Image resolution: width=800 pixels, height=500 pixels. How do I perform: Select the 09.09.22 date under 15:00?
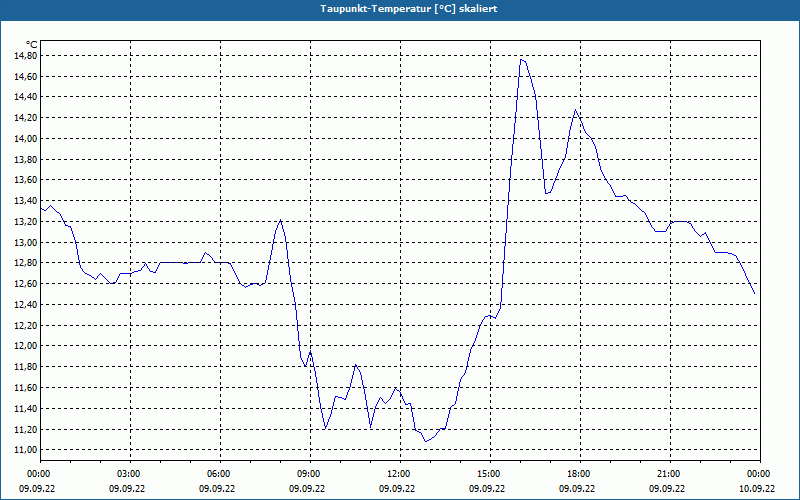(x=487, y=488)
